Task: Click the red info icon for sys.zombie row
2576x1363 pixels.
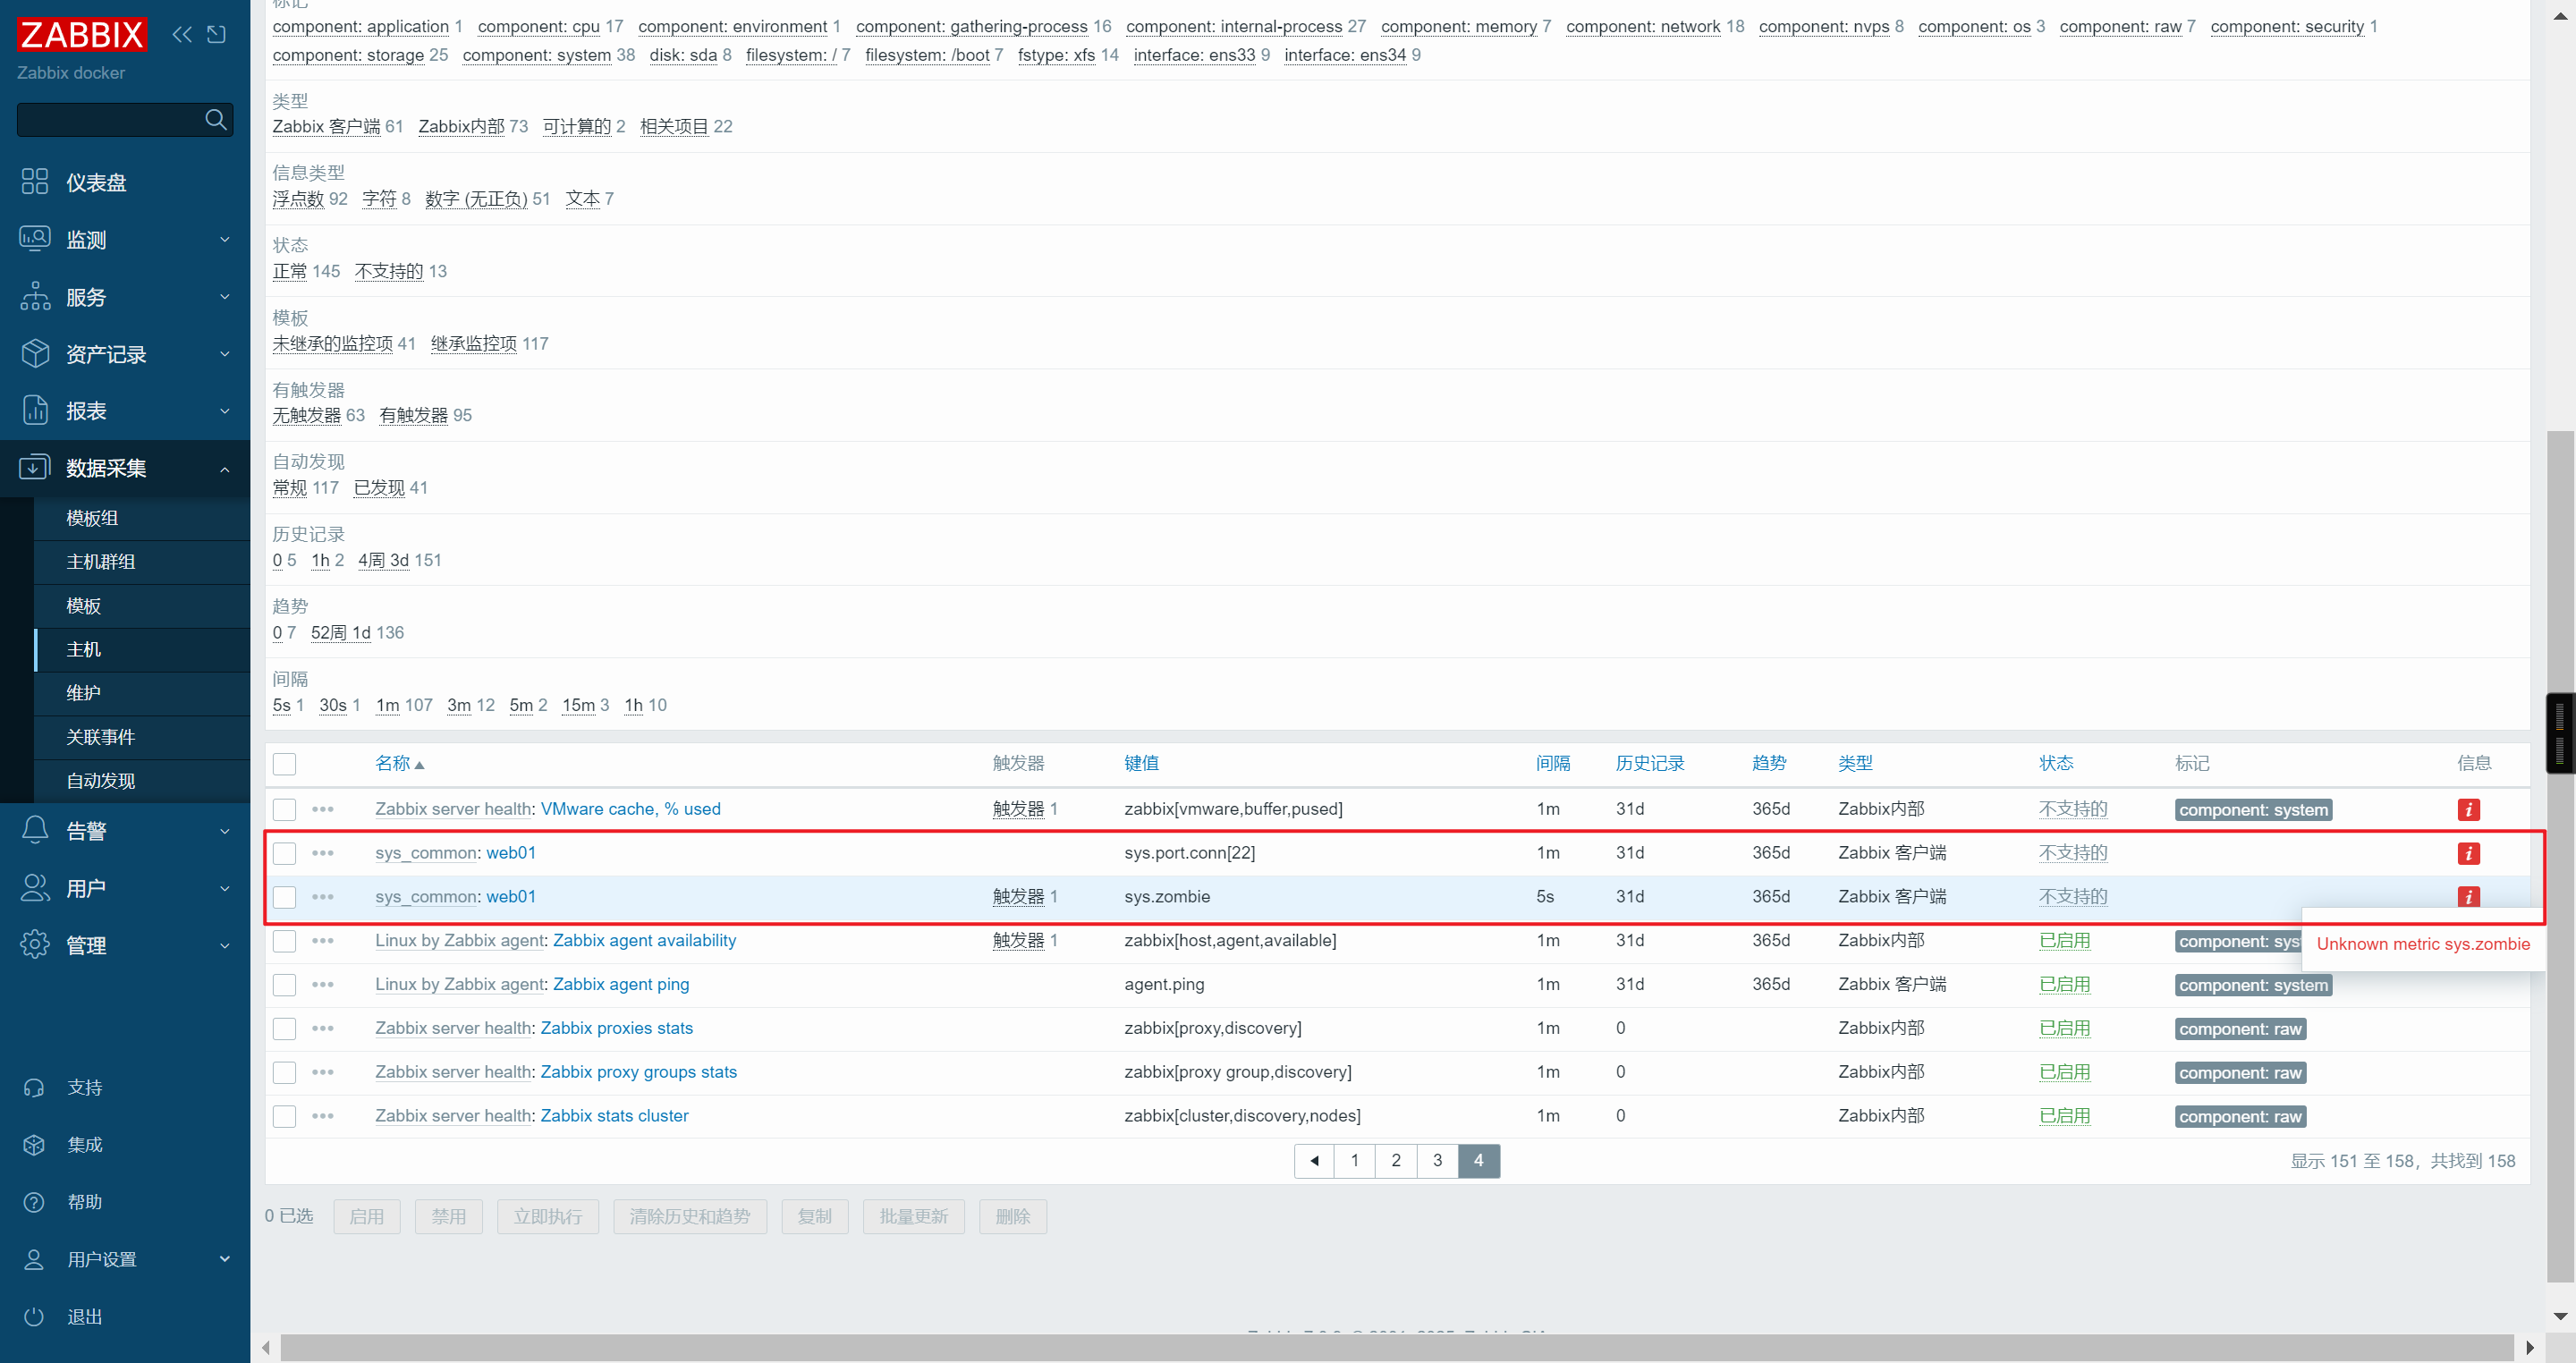Action: point(2468,896)
